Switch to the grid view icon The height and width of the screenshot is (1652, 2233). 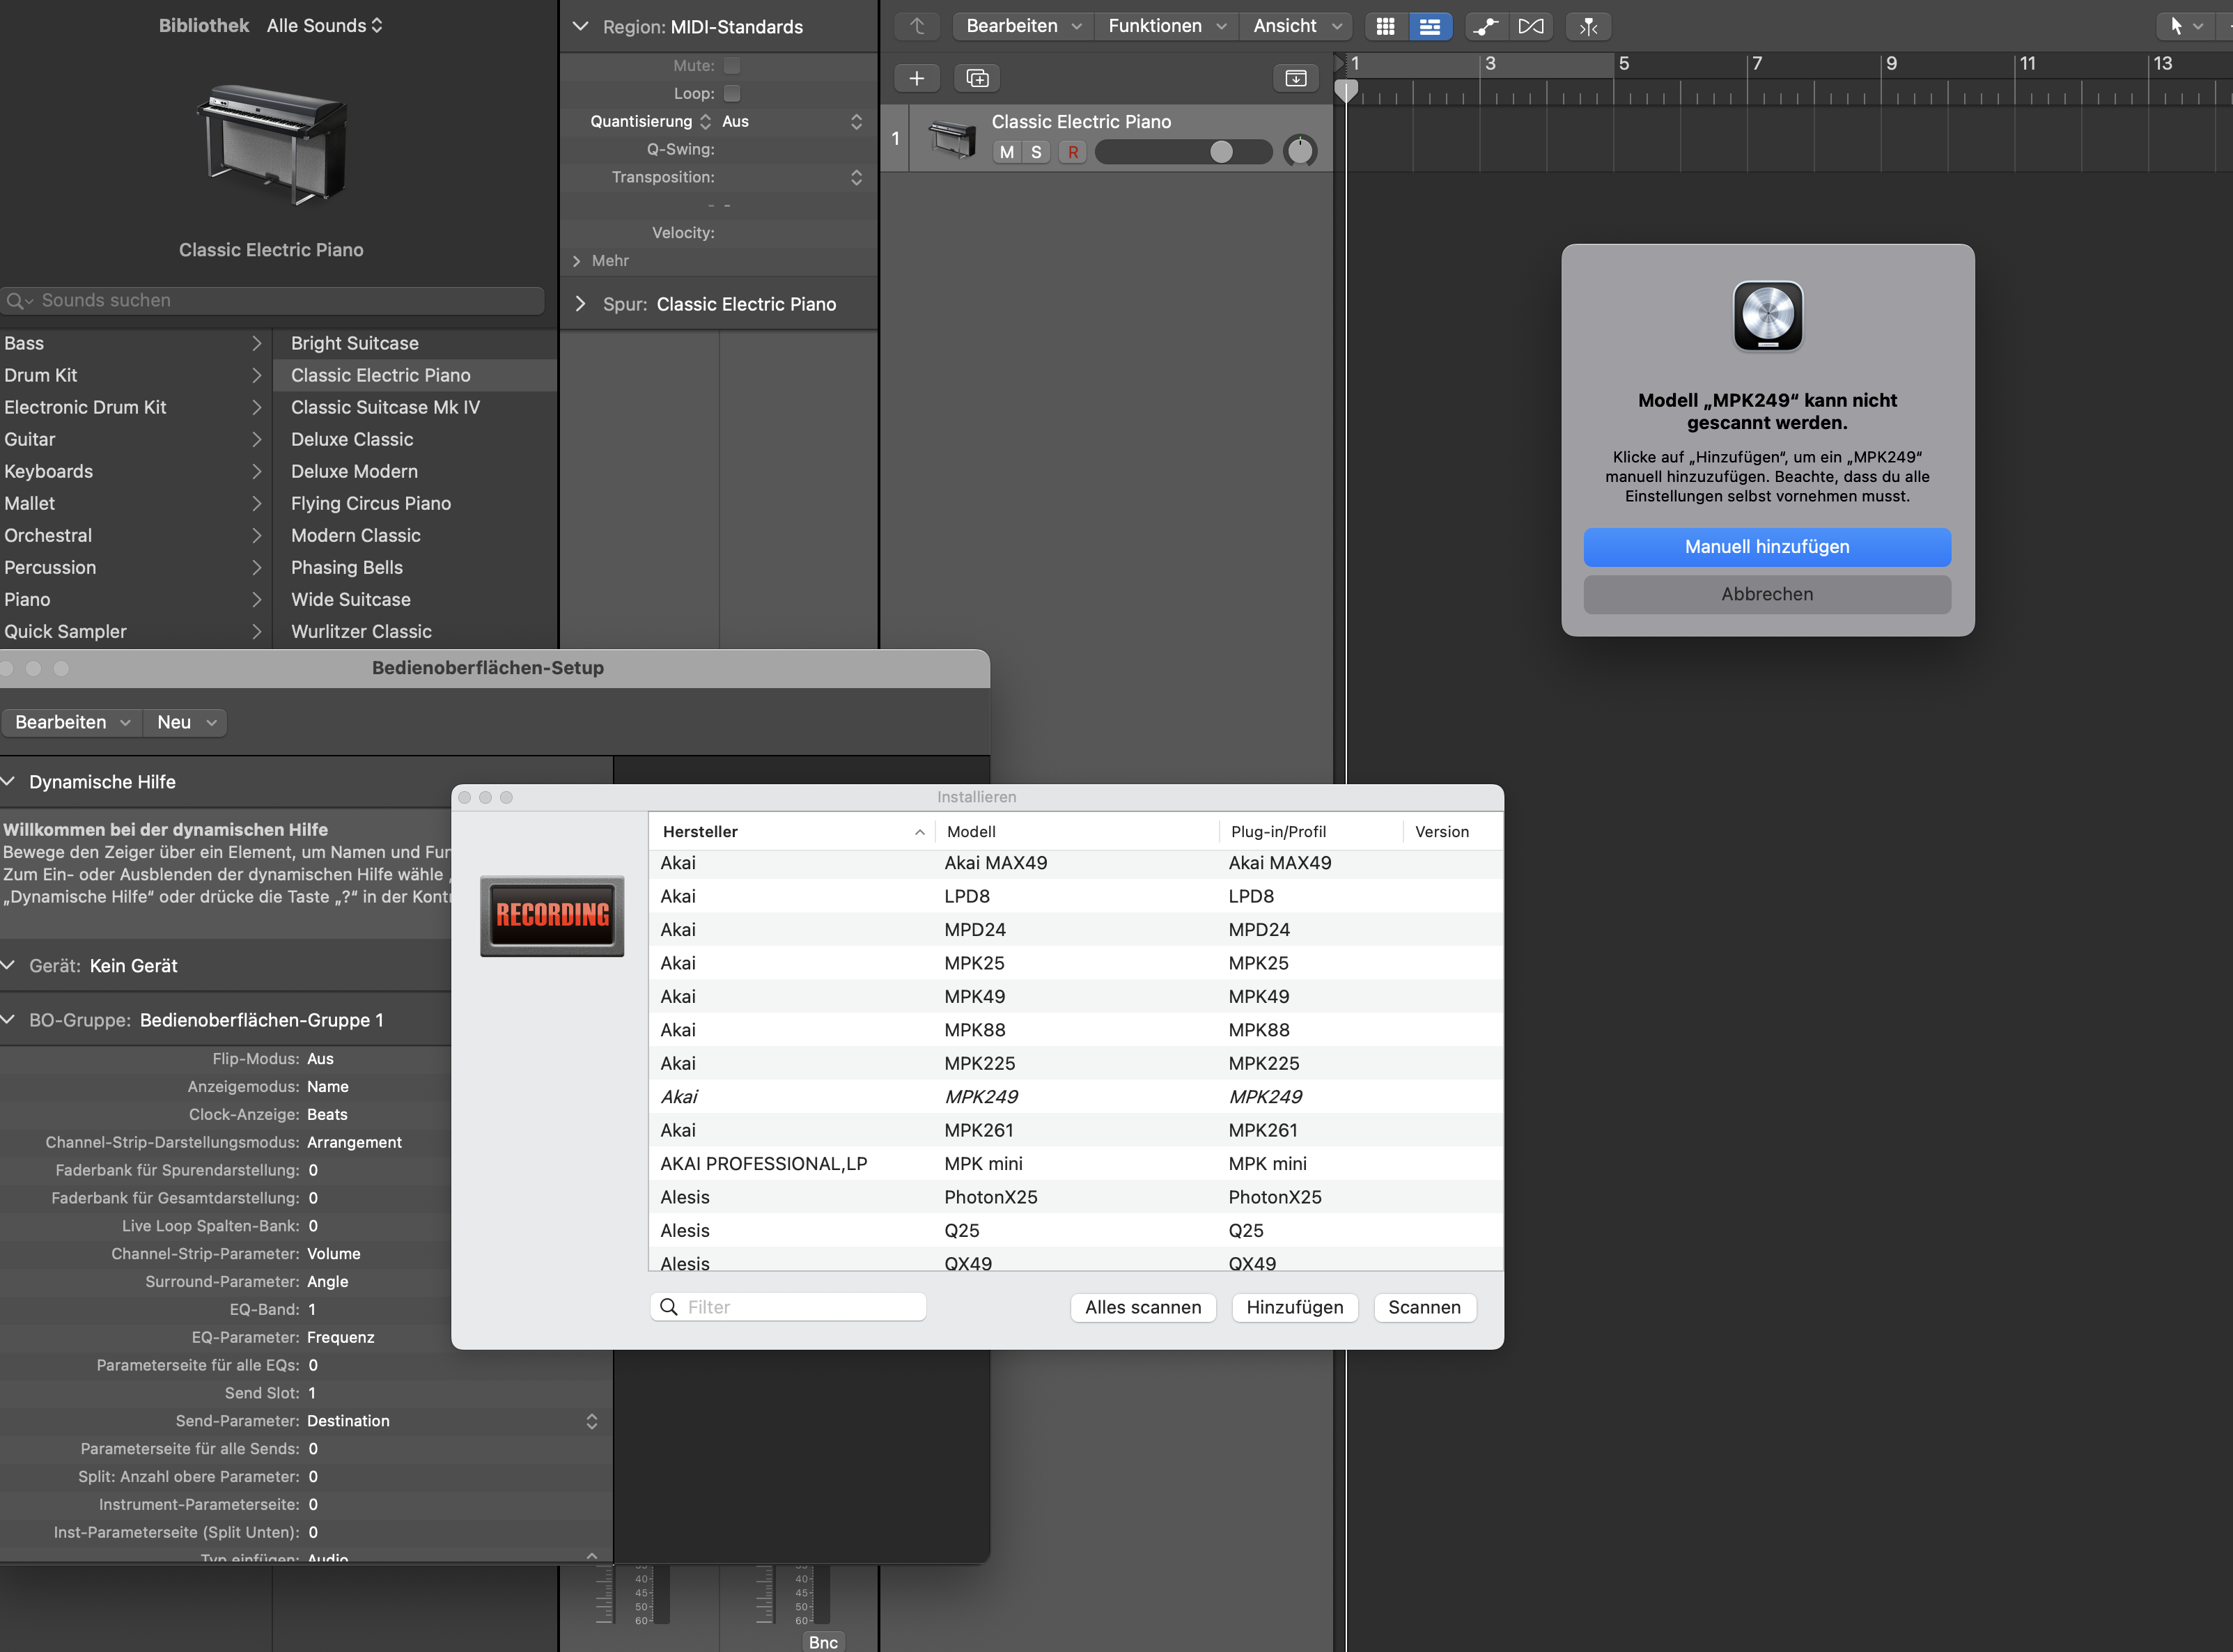1385,27
